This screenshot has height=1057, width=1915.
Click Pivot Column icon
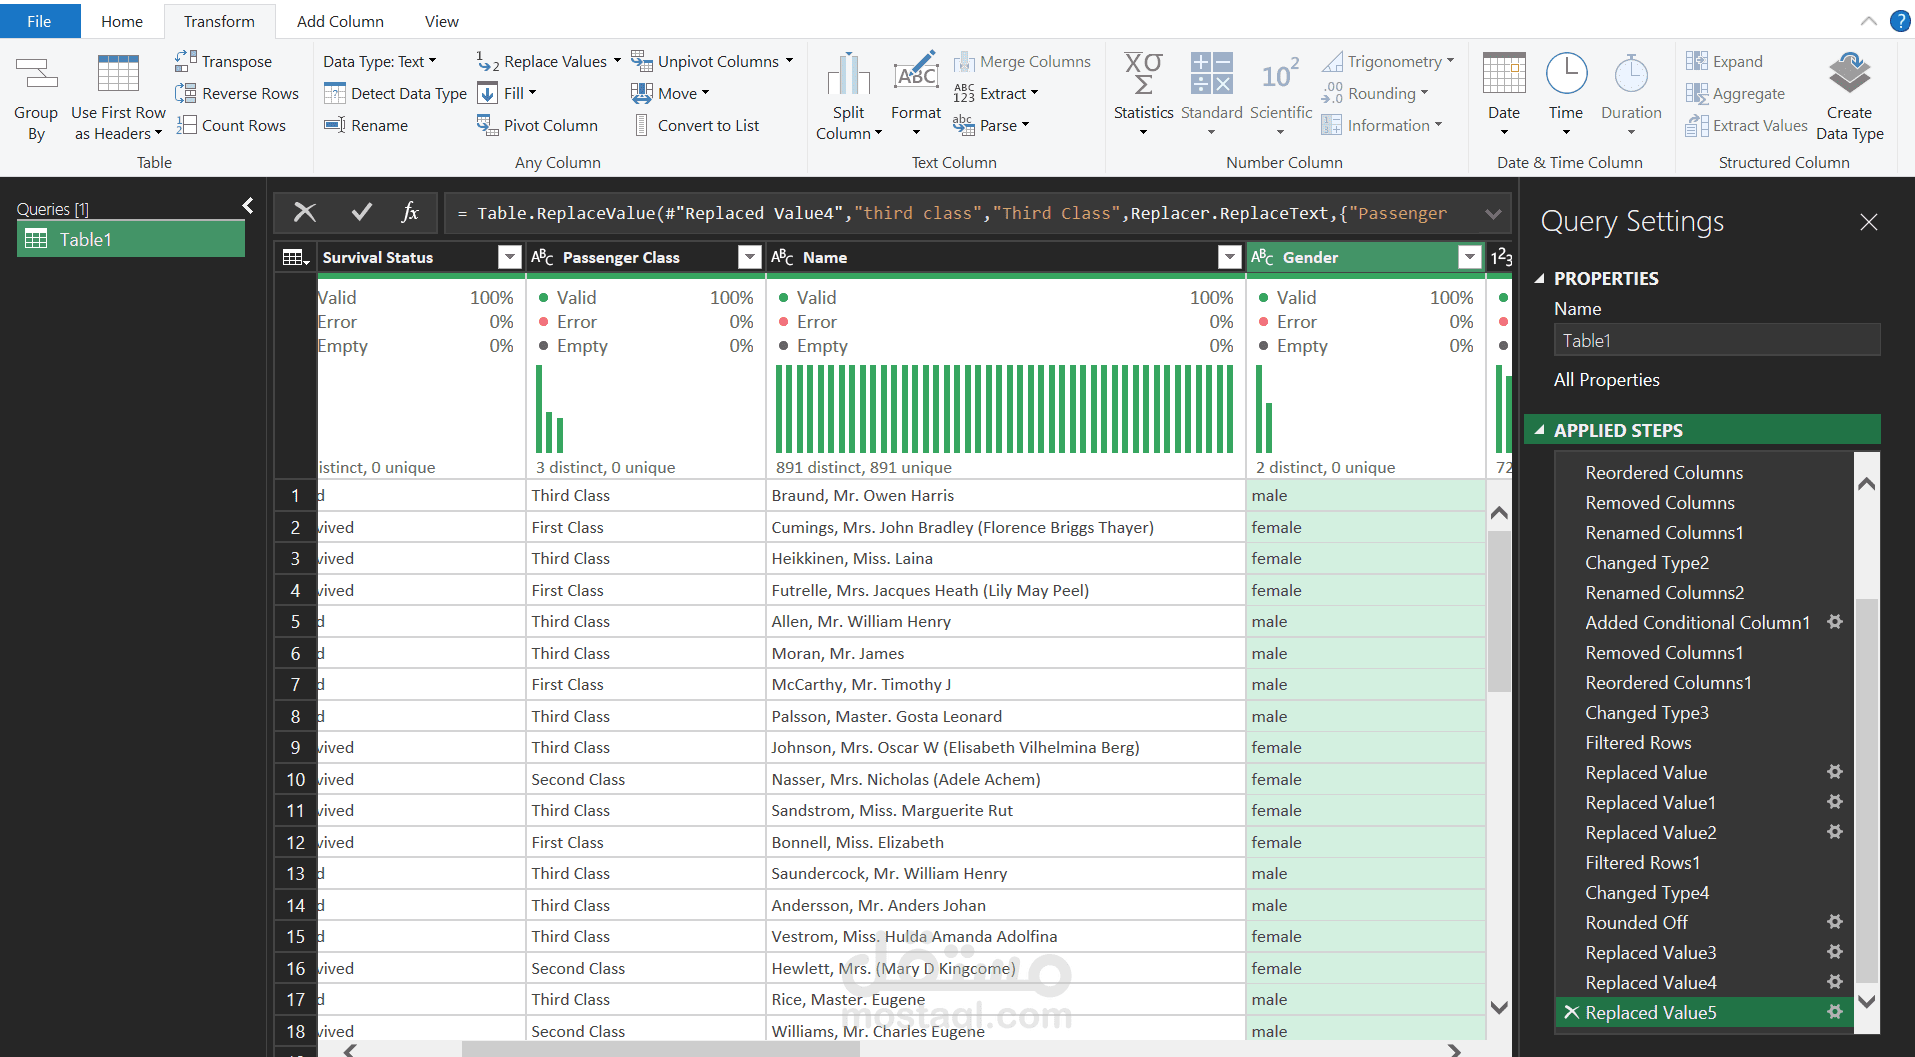tap(487, 125)
